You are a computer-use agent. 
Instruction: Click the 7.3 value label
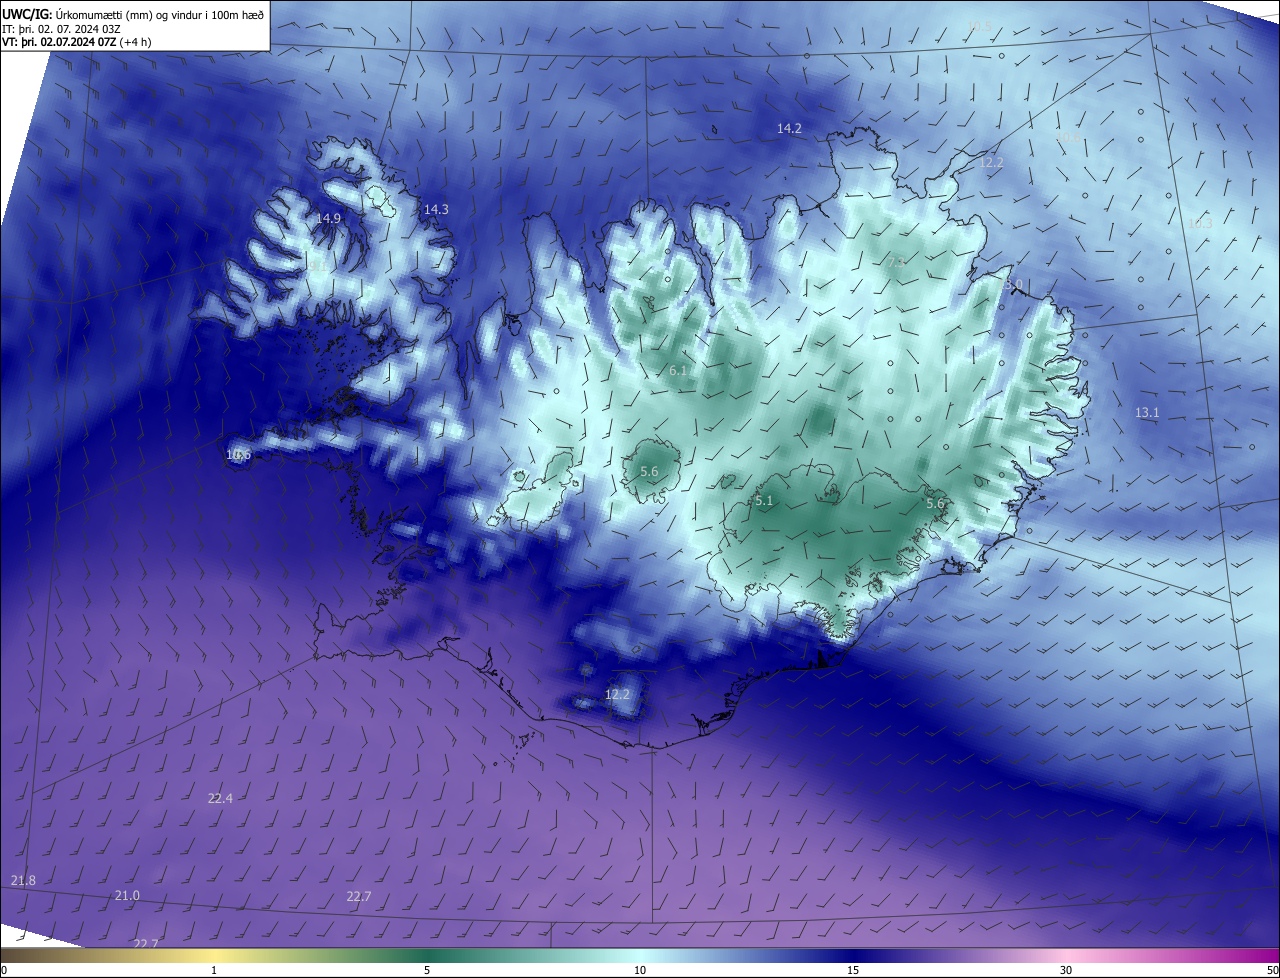tap(895, 262)
